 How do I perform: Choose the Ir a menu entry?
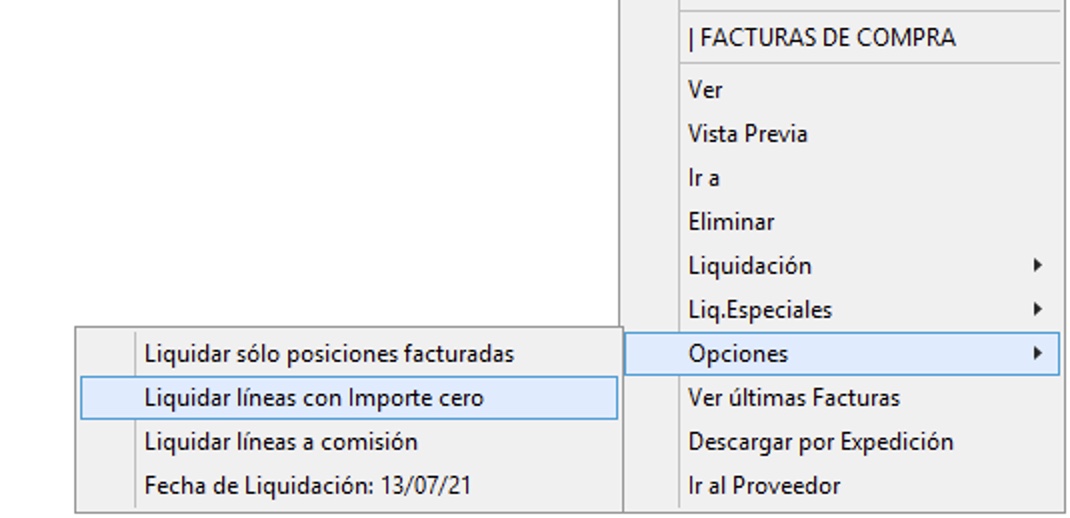click(x=704, y=178)
